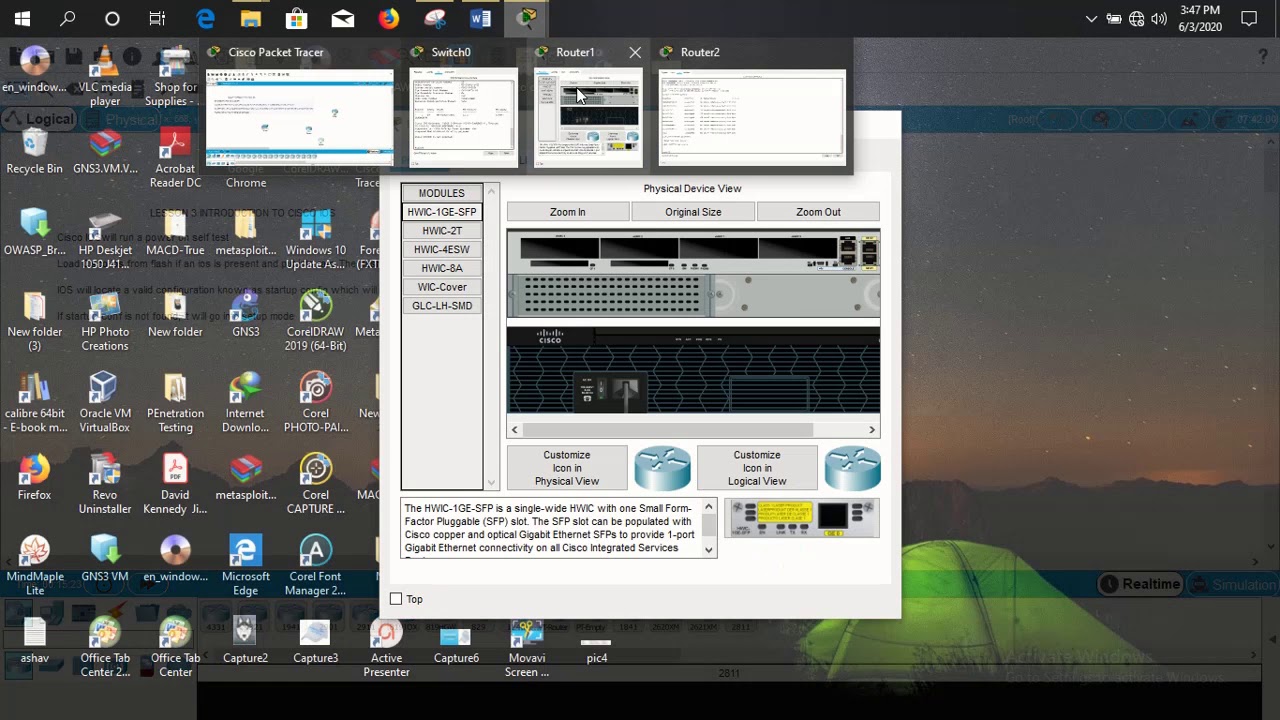Click the router icon beside Physical View customize
Image resolution: width=1280 pixels, height=720 pixels.
[x=662, y=468]
